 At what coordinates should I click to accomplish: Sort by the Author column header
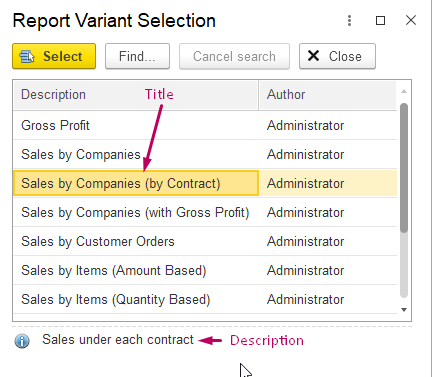click(x=328, y=95)
